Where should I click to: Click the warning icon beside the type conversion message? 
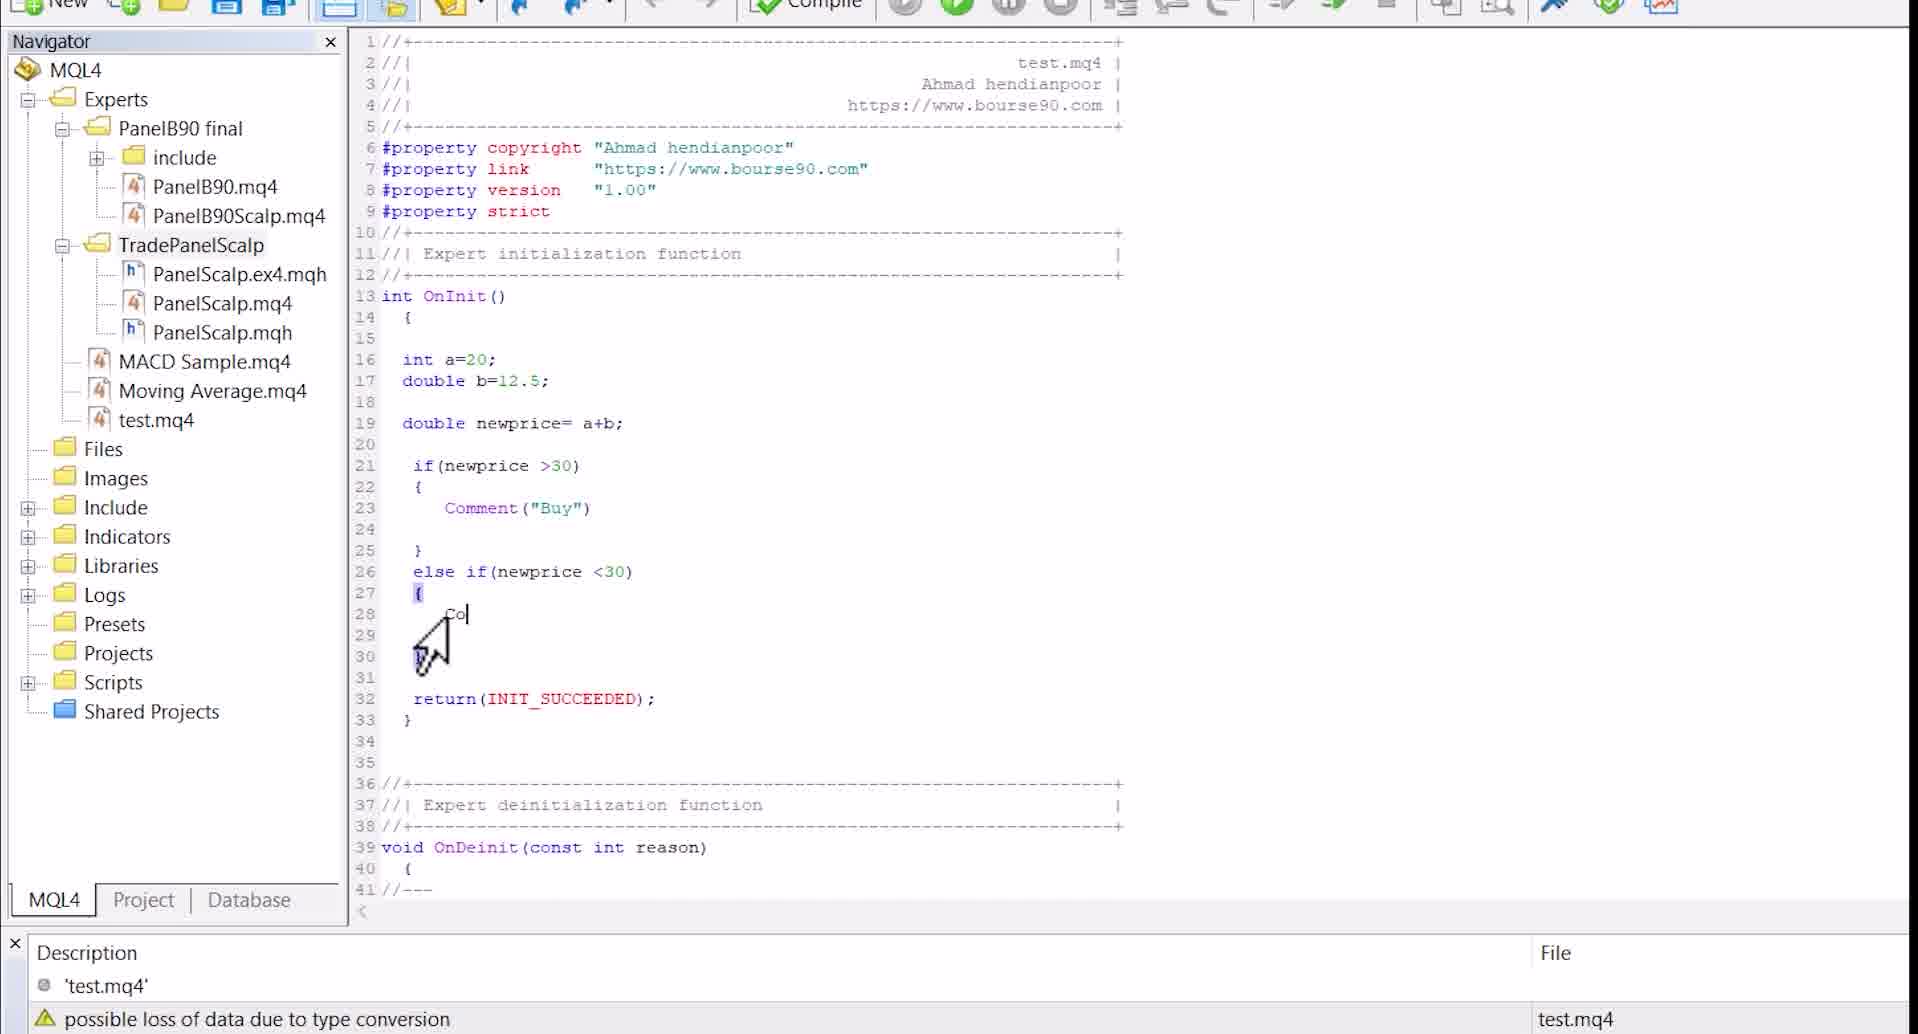point(44,1018)
